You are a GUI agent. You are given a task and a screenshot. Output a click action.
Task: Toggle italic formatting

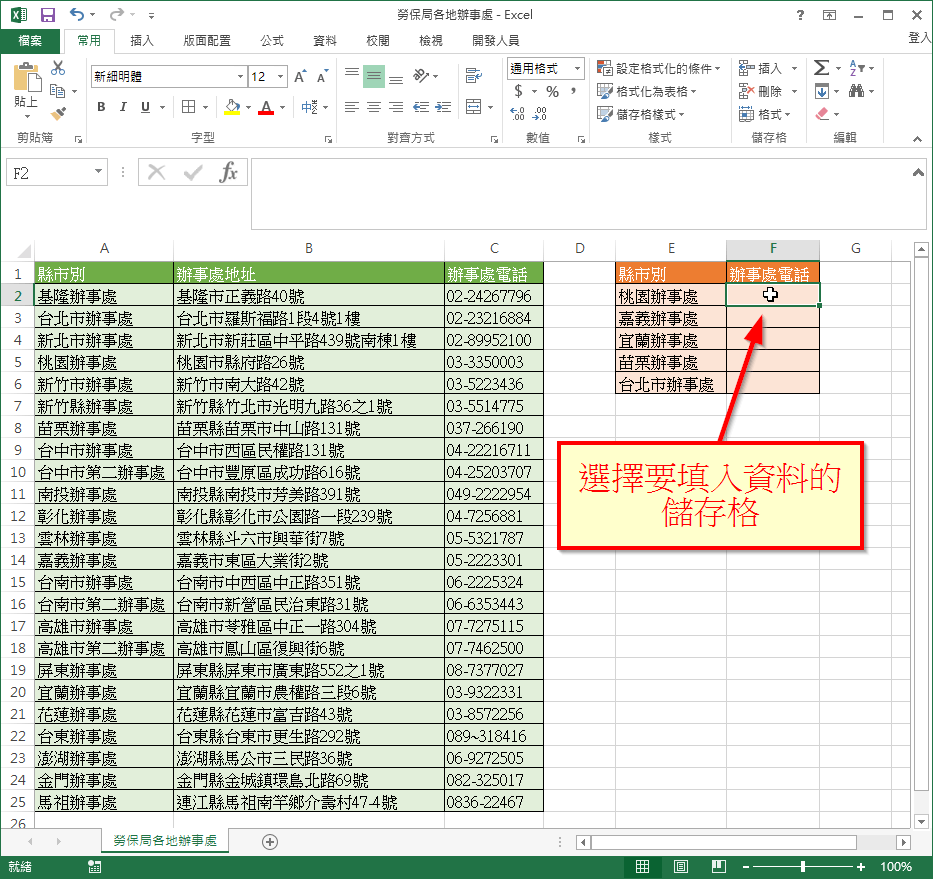(x=122, y=105)
